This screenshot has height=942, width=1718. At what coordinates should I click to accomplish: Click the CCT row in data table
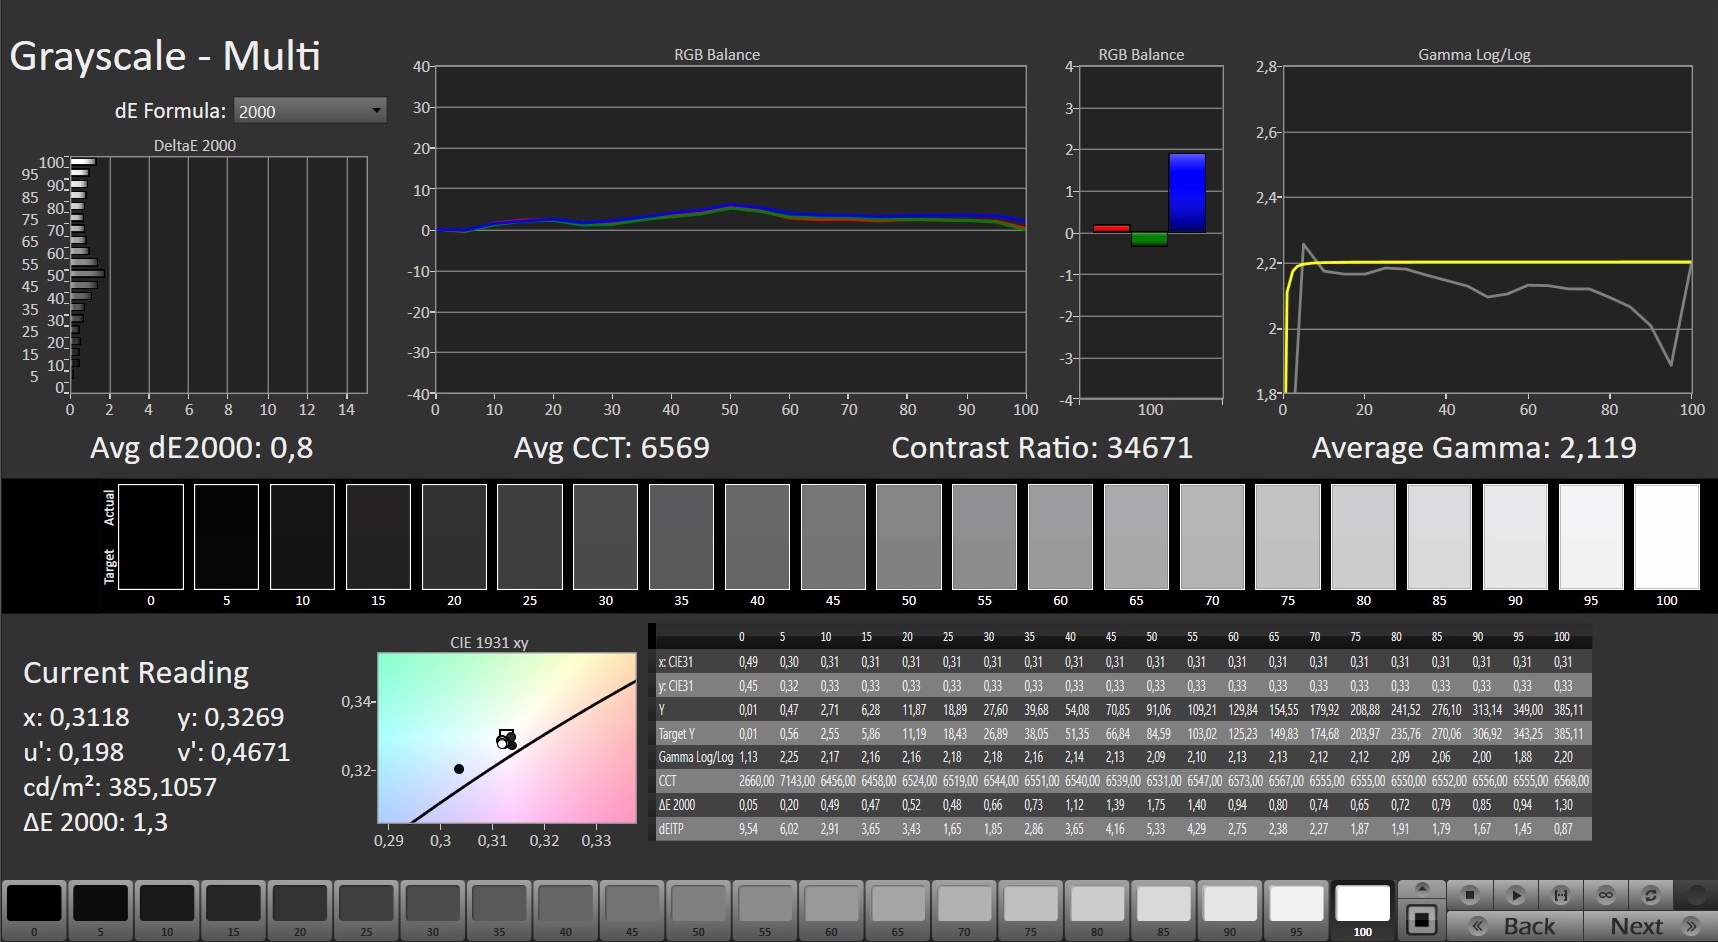pyautogui.click(x=1122, y=781)
